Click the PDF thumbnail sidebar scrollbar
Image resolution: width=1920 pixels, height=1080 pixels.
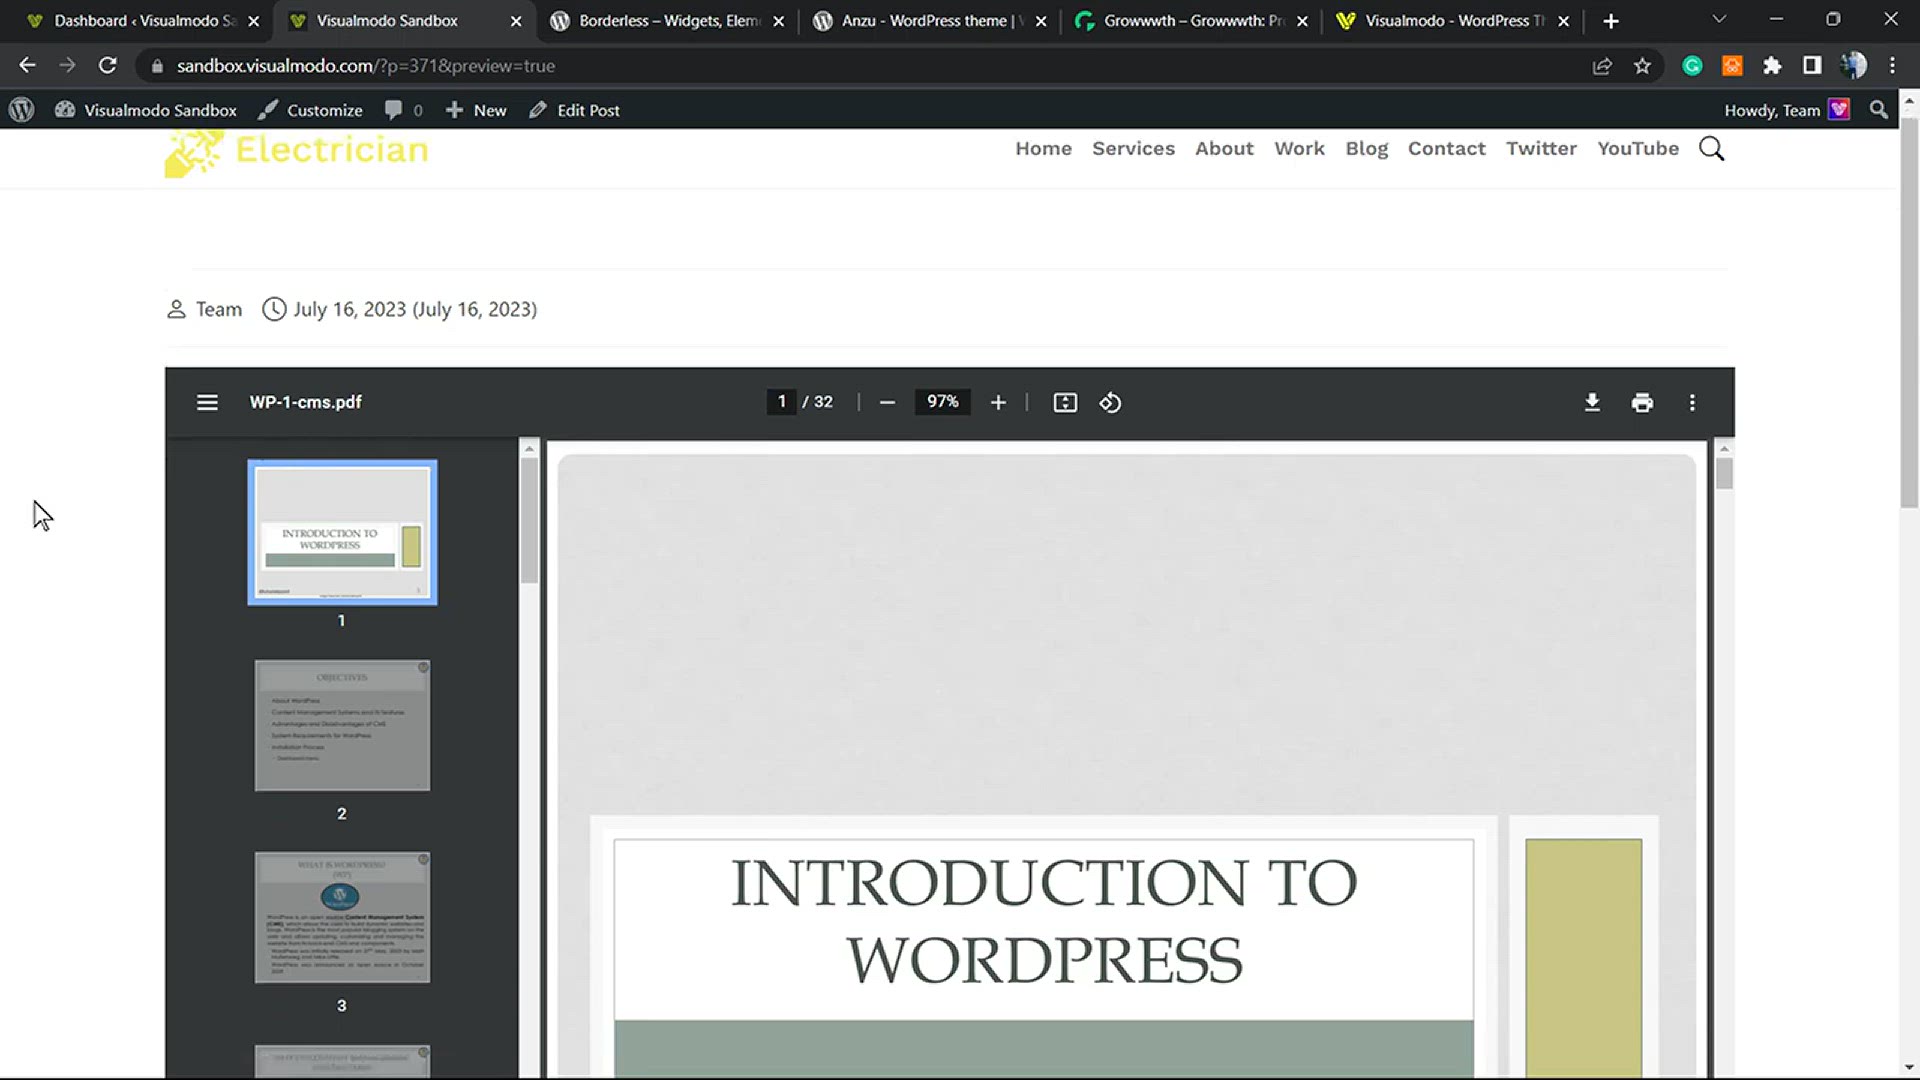(x=529, y=520)
